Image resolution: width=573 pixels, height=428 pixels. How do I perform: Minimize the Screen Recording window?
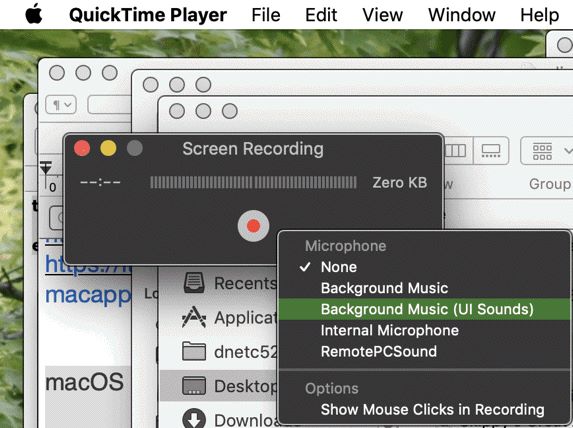point(108,149)
